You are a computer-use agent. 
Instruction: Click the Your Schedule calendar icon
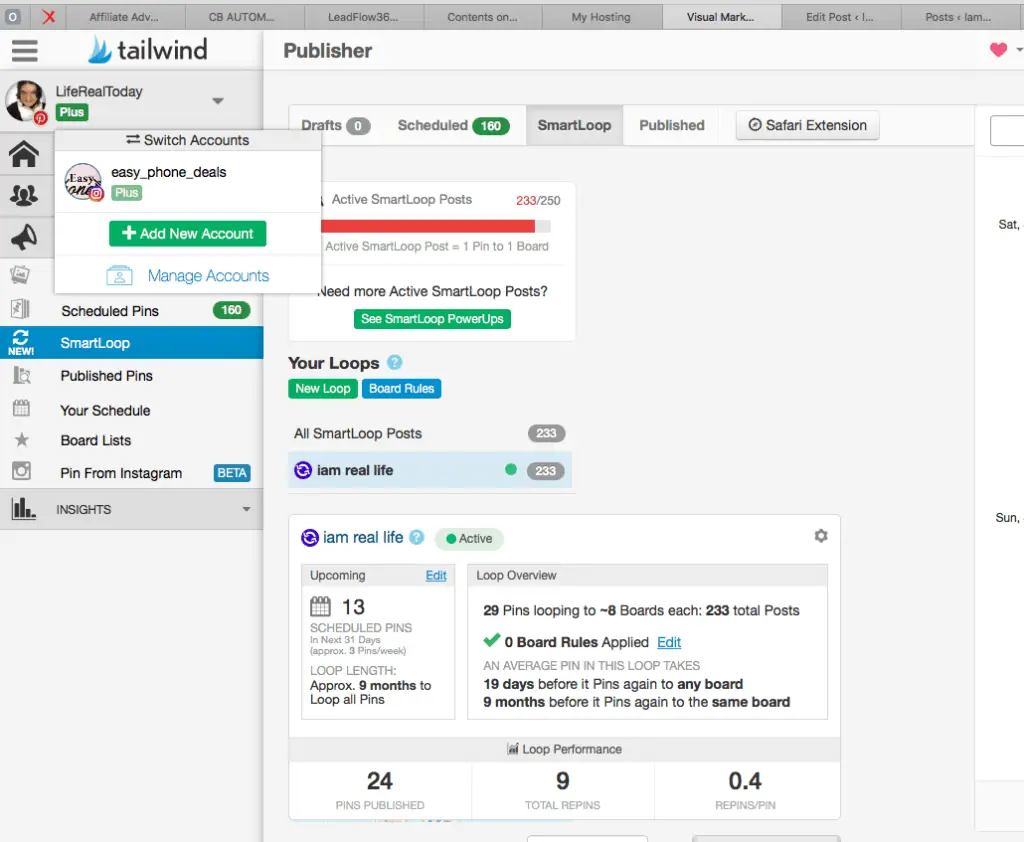pyautogui.click(x=22, y=408)
